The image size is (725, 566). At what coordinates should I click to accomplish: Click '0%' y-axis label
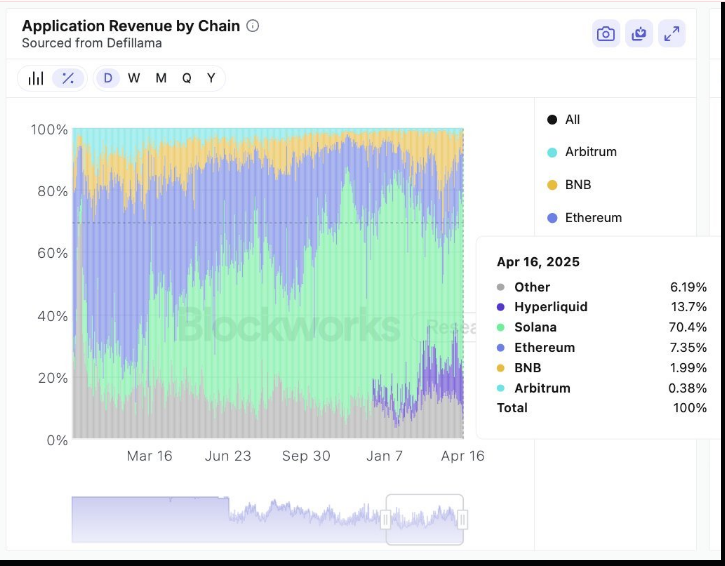[57, 440]
